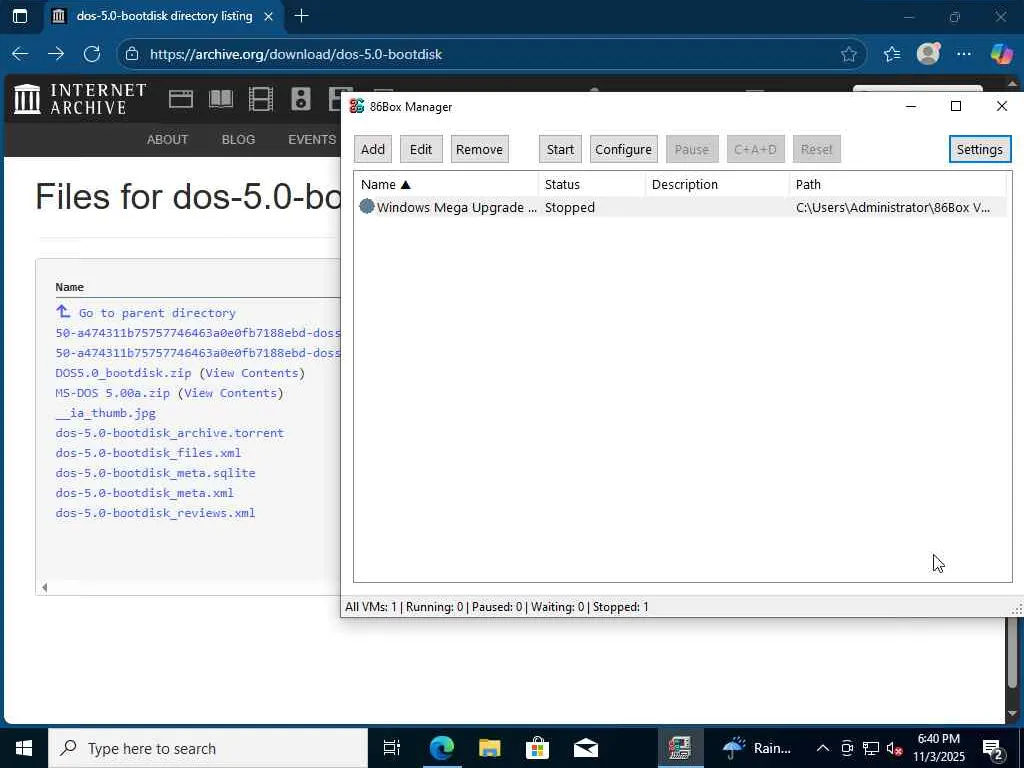Click the Add button in 86Box Manager
This screenshot has height=768, width=1024.
coord(373,149)
